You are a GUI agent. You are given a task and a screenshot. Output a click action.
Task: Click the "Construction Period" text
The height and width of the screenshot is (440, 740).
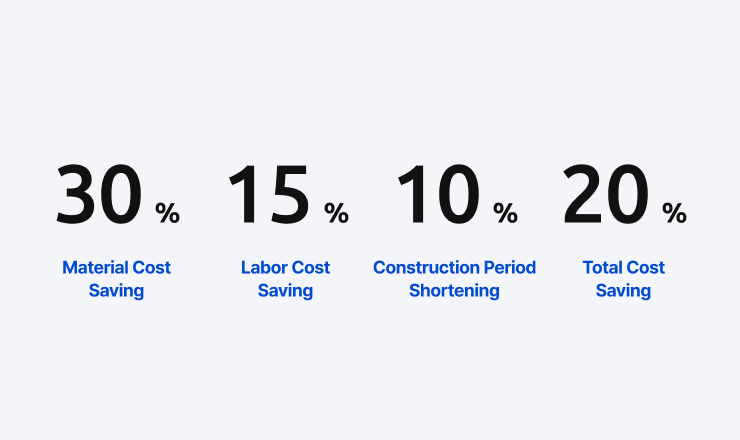pos(454,268)
